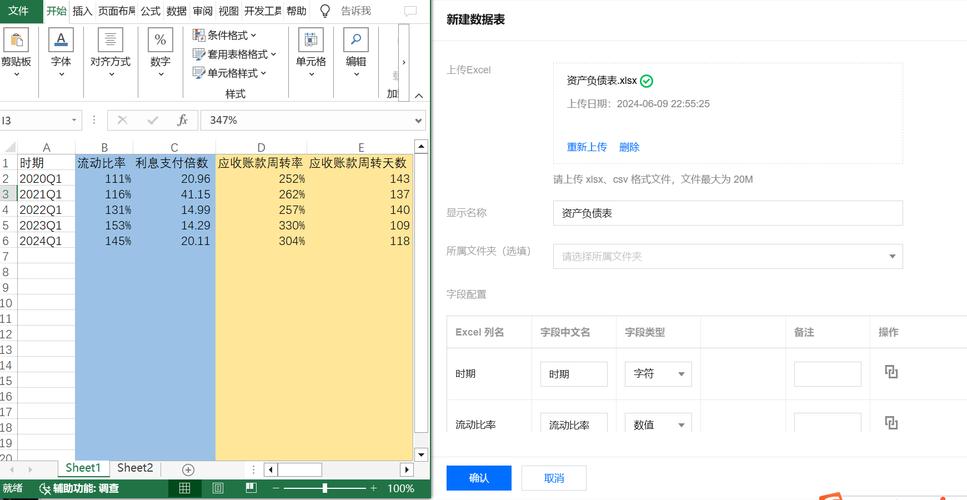Collapse the ribbon with caret icon
The image size is (967, 500).
click(x=419, y=96)
